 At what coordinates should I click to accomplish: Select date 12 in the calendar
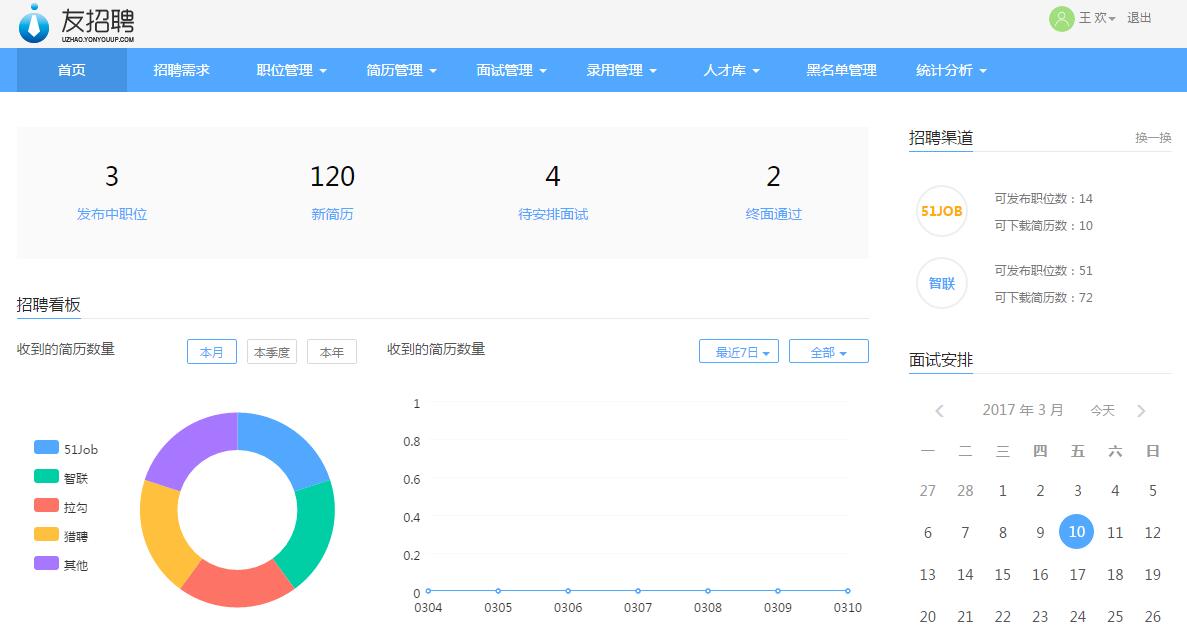[x=1152, y=533]
